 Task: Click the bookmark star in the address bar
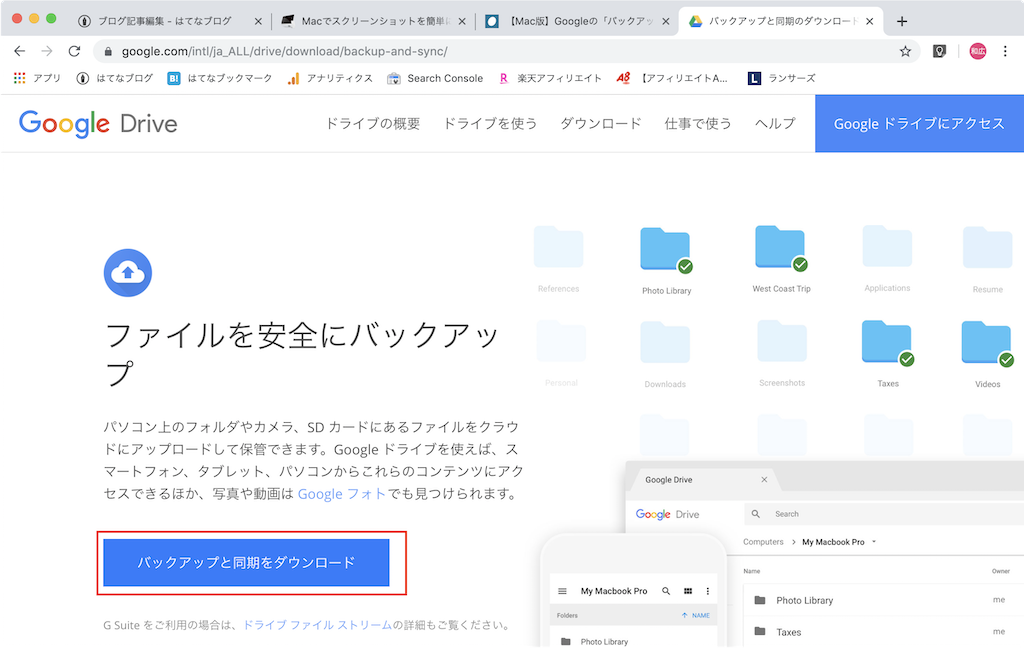click(x=904, y=50)
